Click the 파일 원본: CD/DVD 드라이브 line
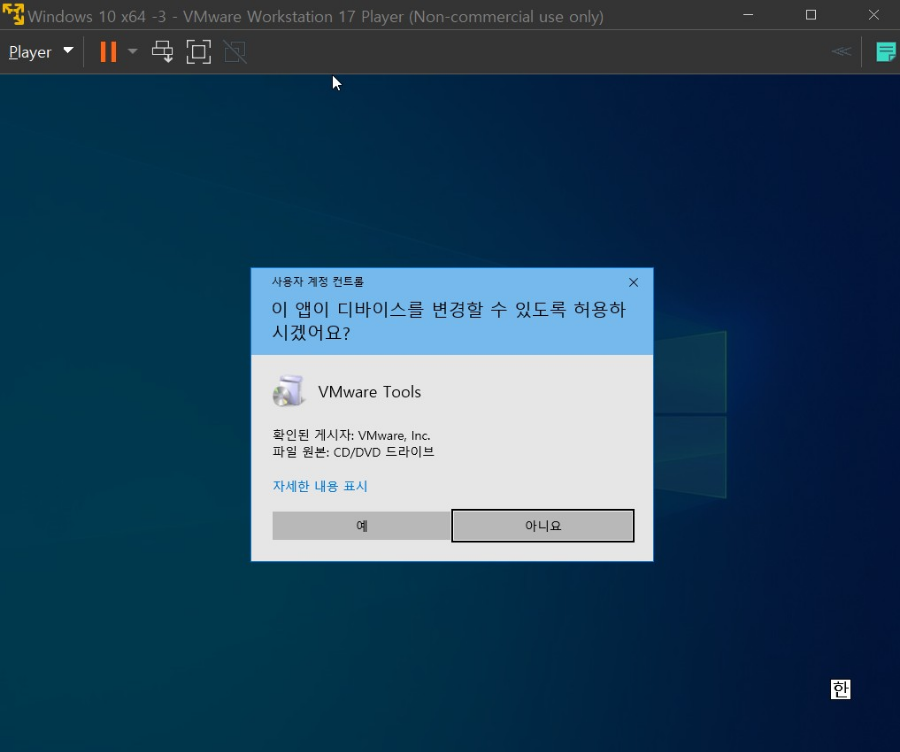Viewport: 900px width, 752px height. coord(353,452)
